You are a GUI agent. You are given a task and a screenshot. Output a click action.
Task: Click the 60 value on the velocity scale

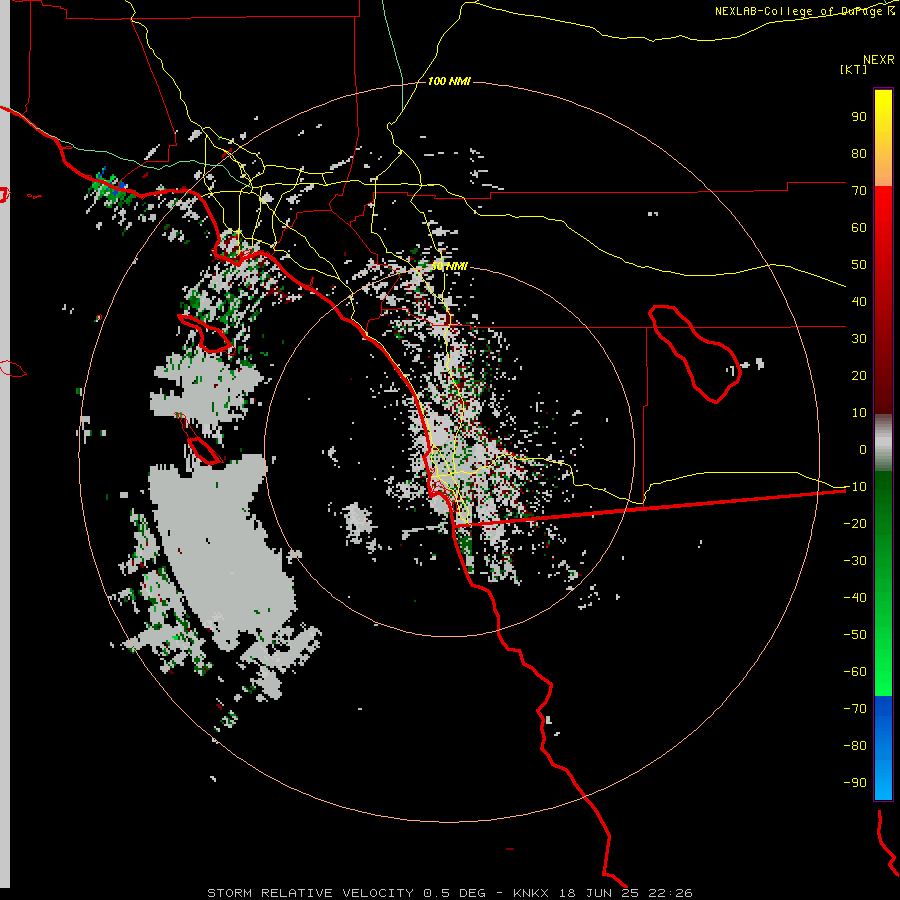click(x=859, y=228)
